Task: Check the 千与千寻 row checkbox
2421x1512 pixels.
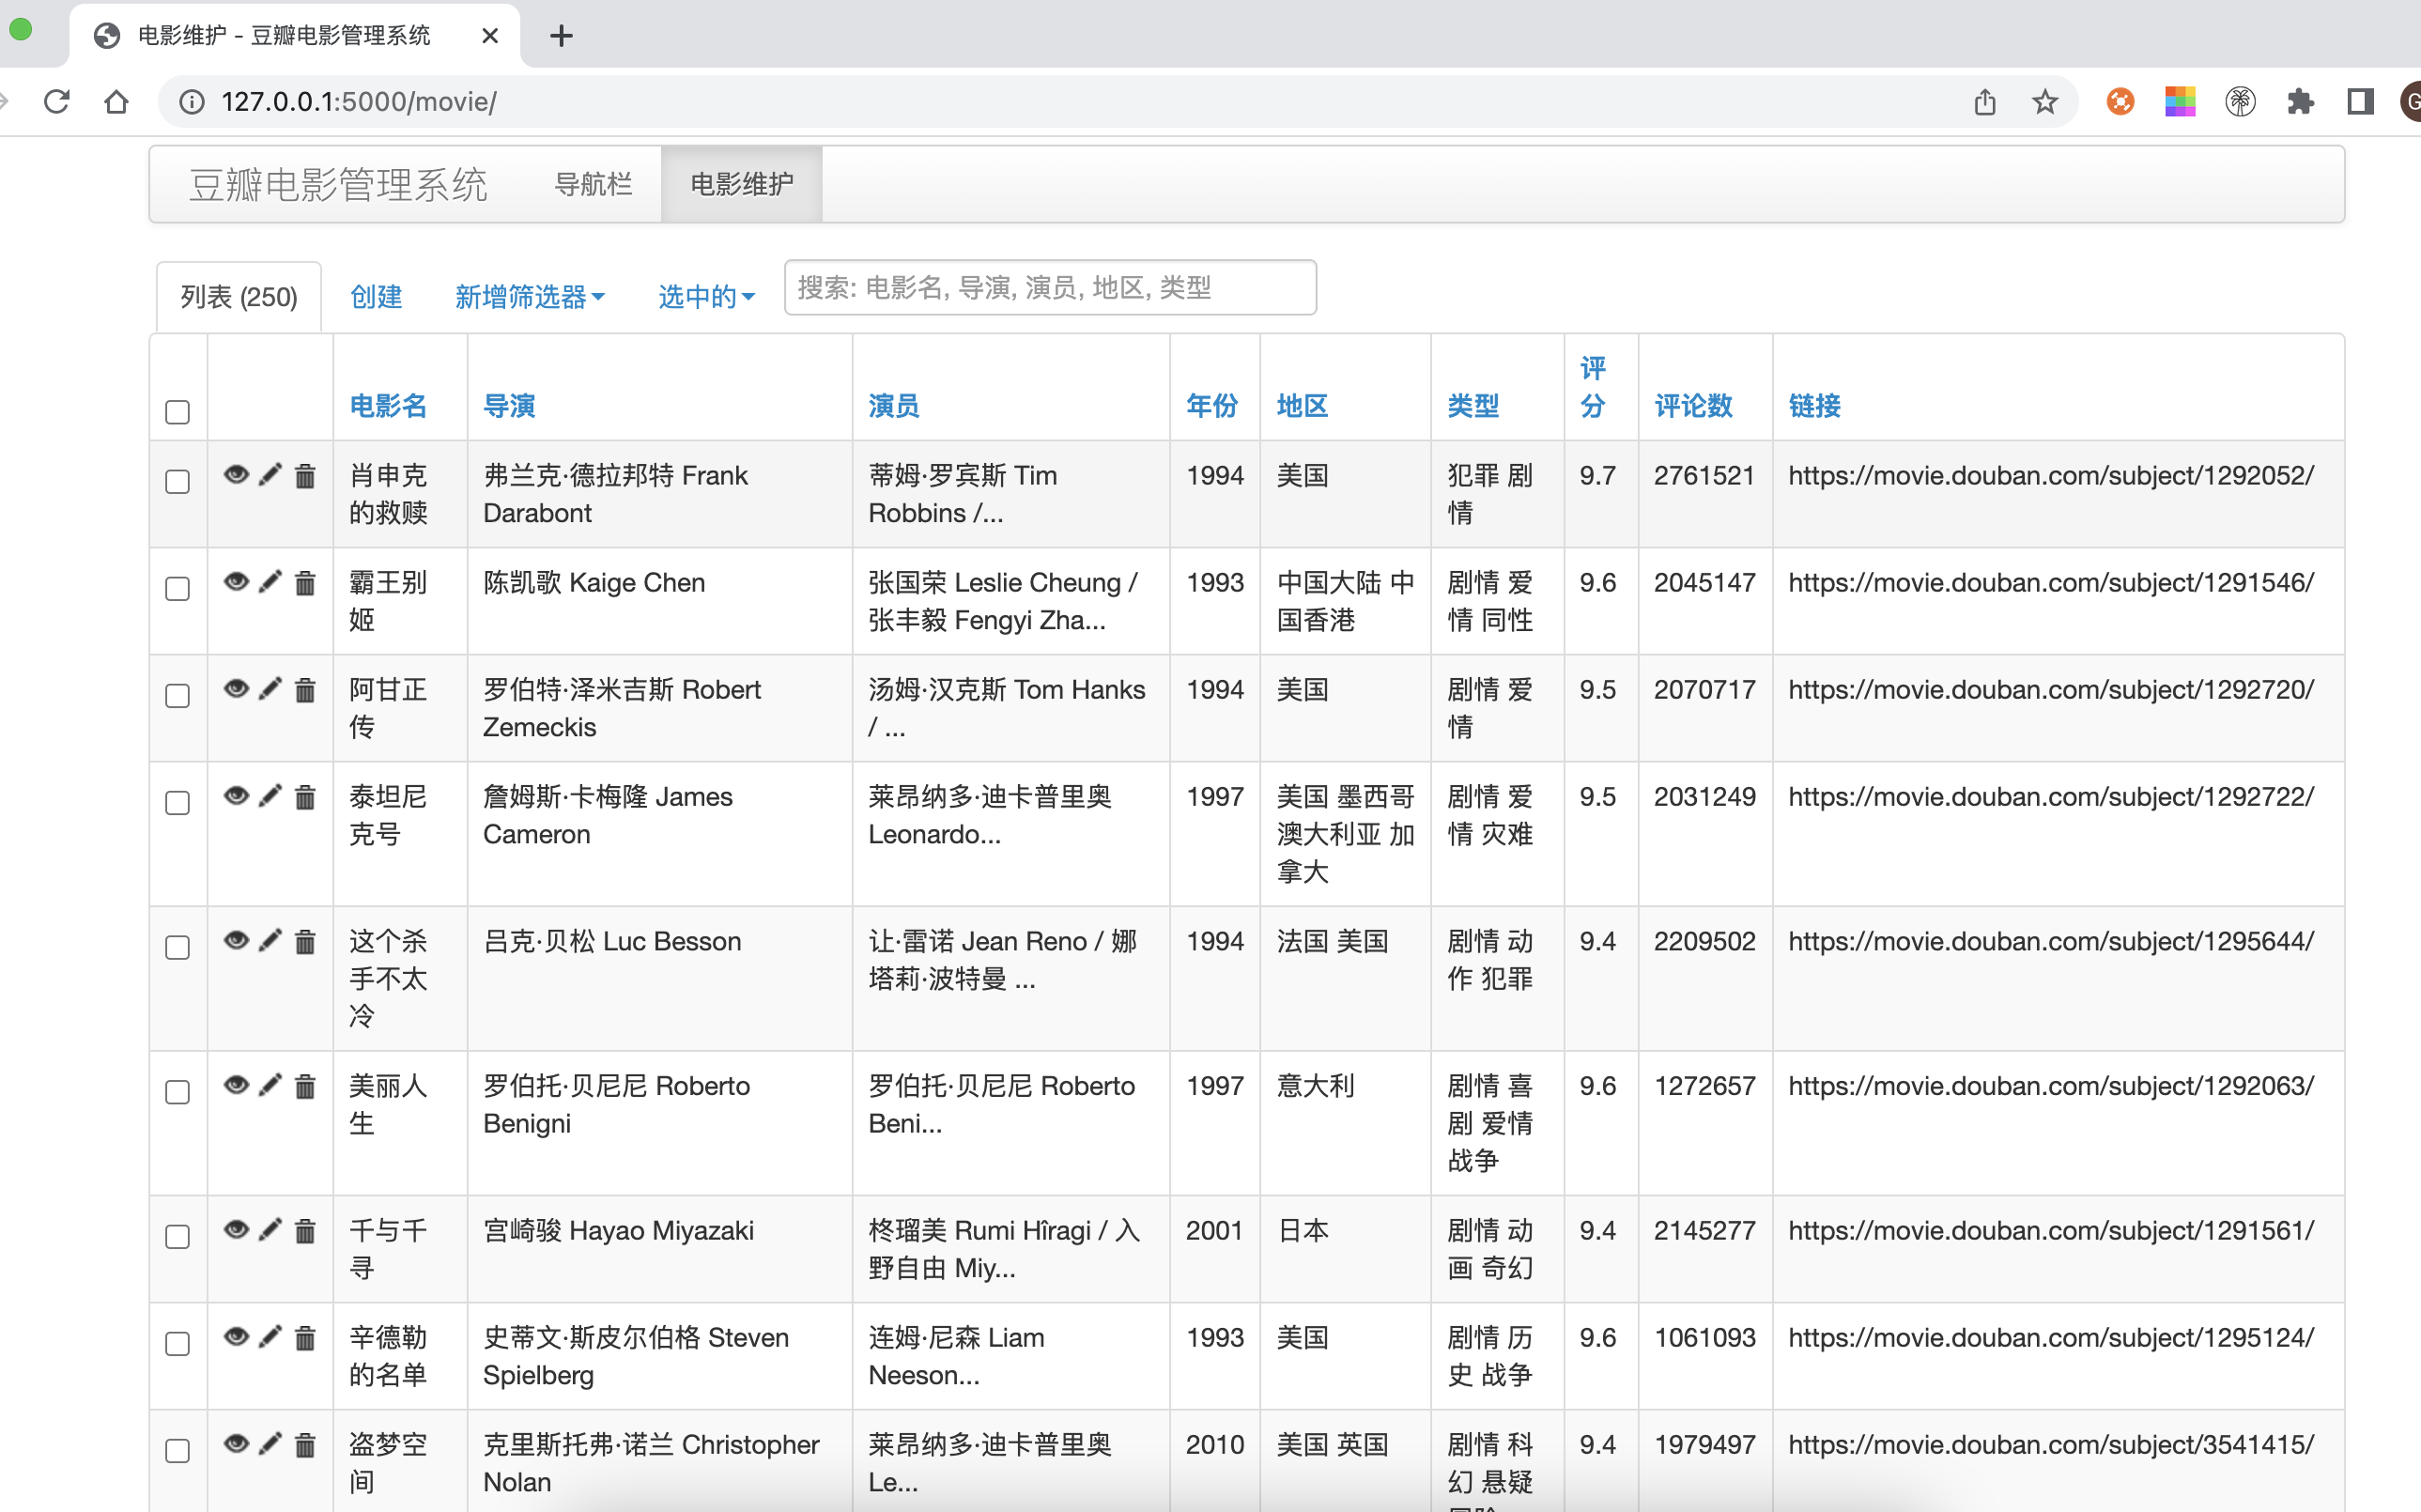Action: (x=177, y=1237)
